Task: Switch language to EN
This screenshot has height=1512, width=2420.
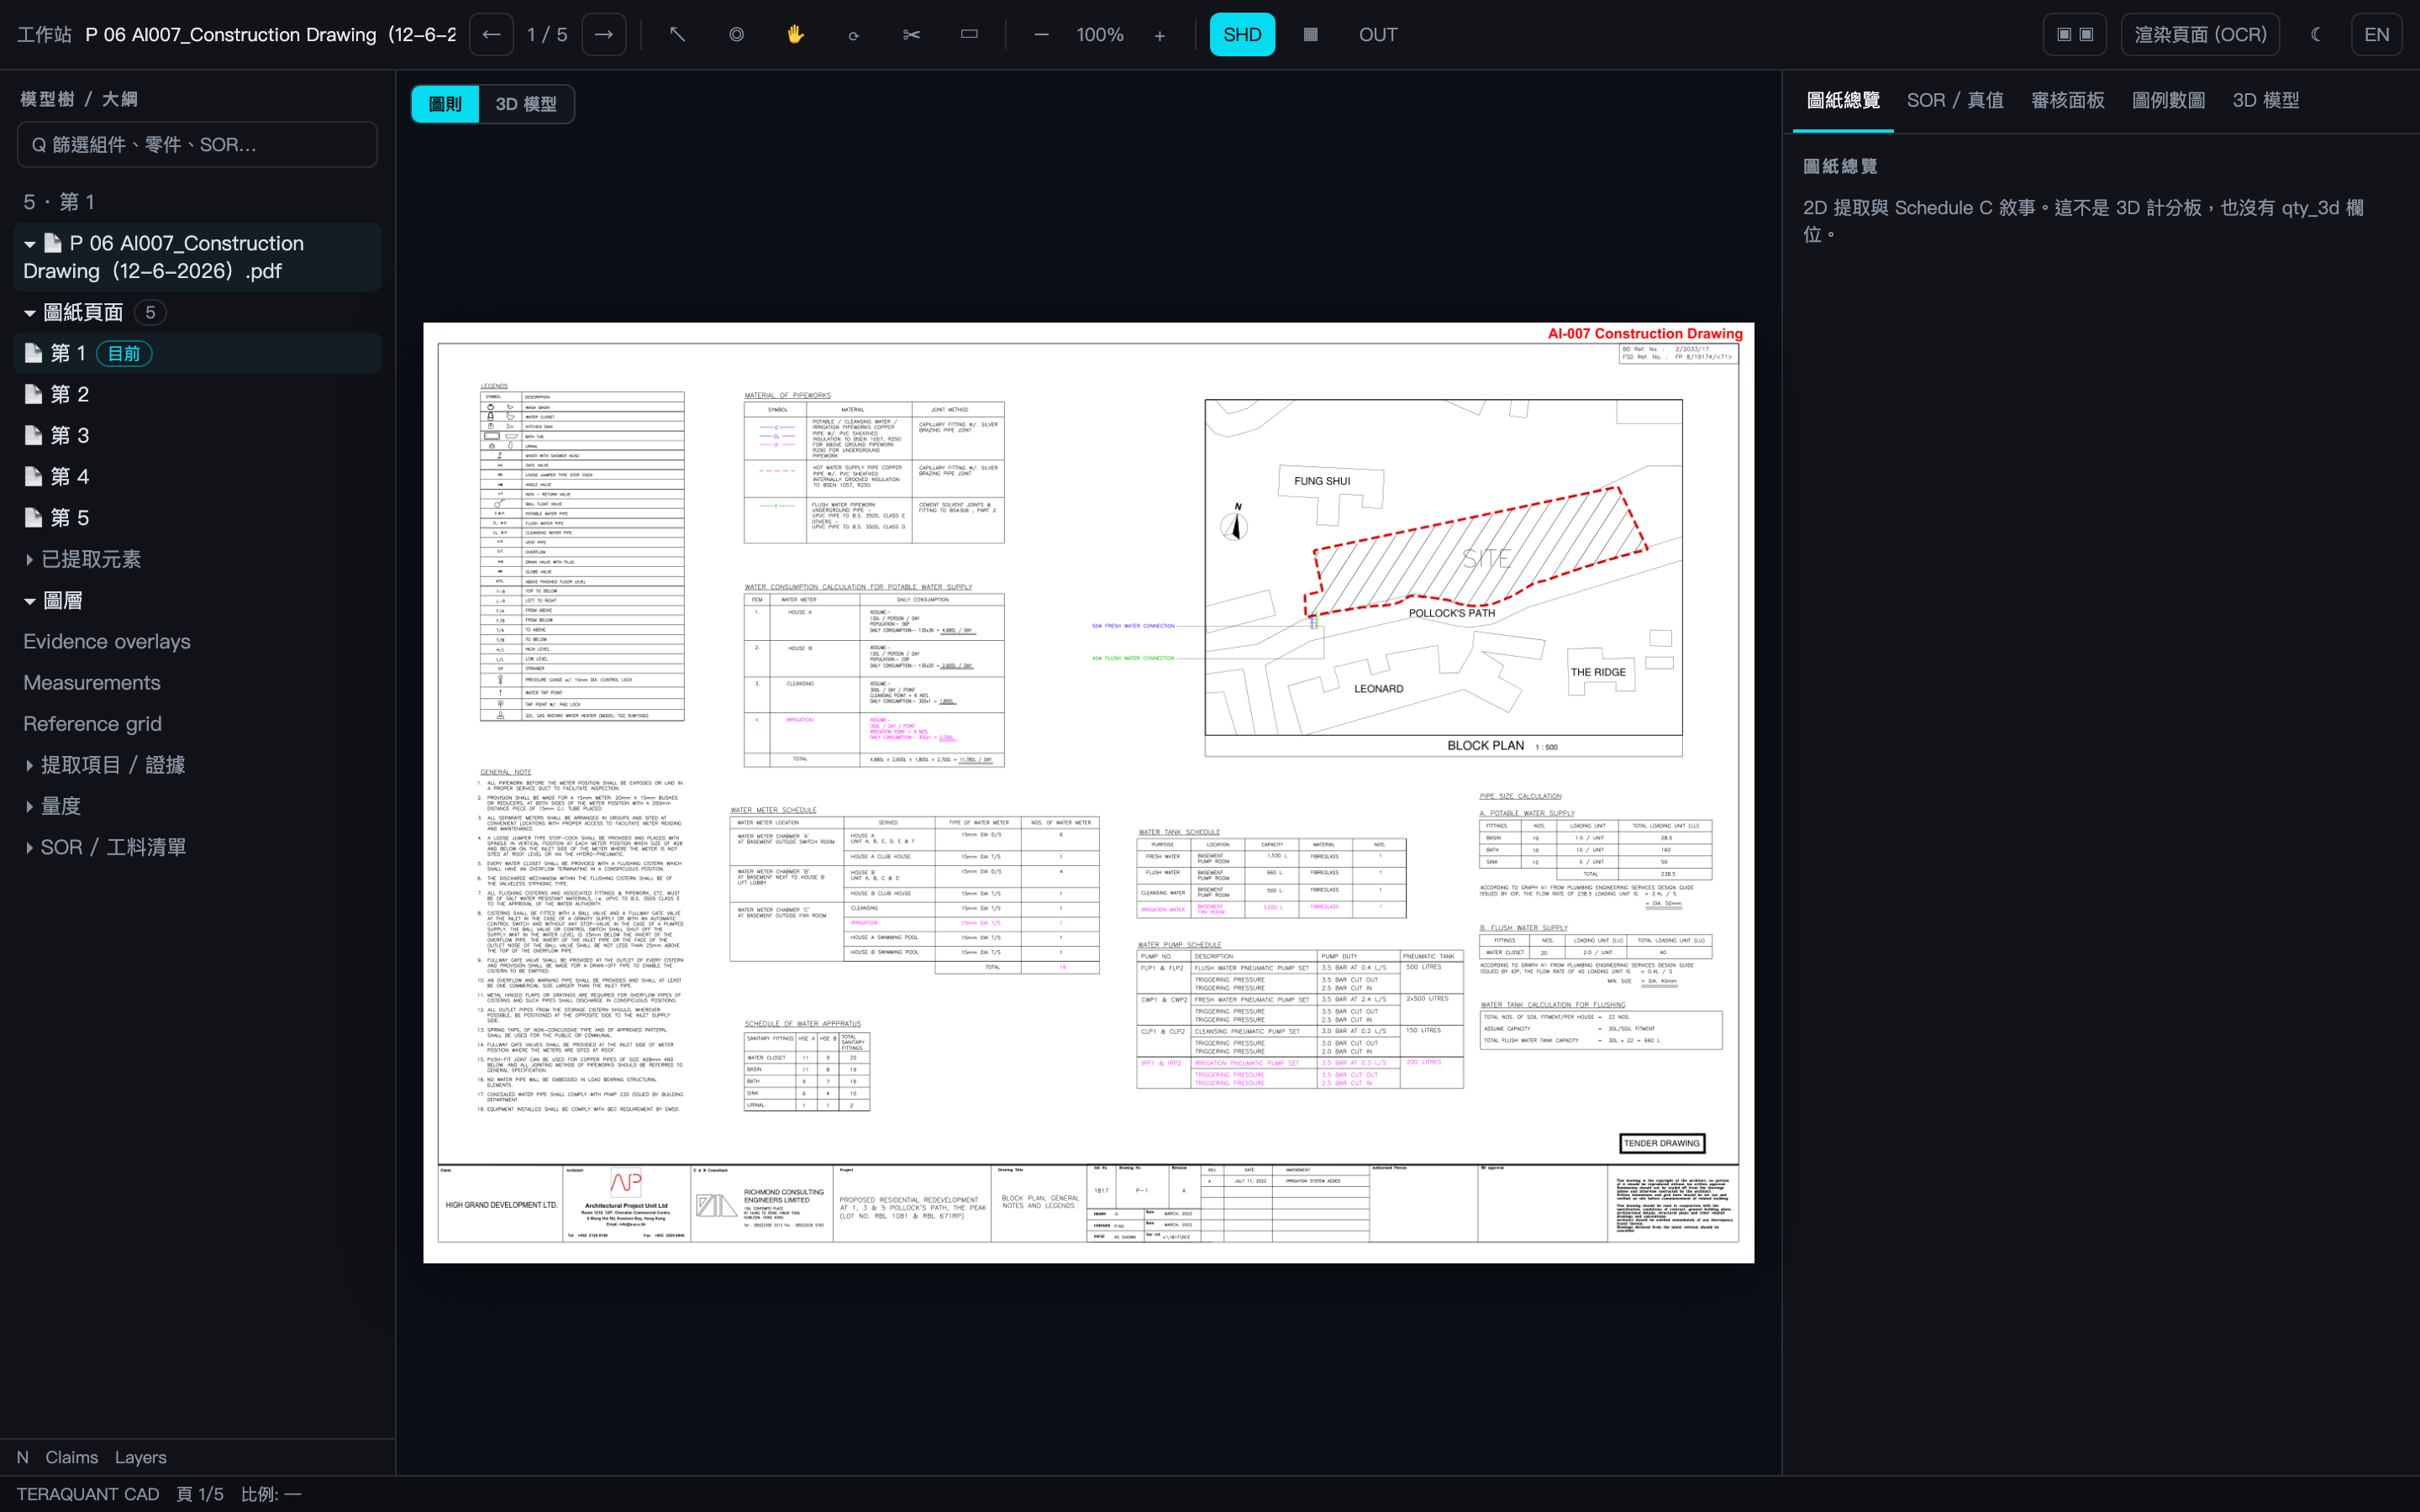Action: [2376, 35]
